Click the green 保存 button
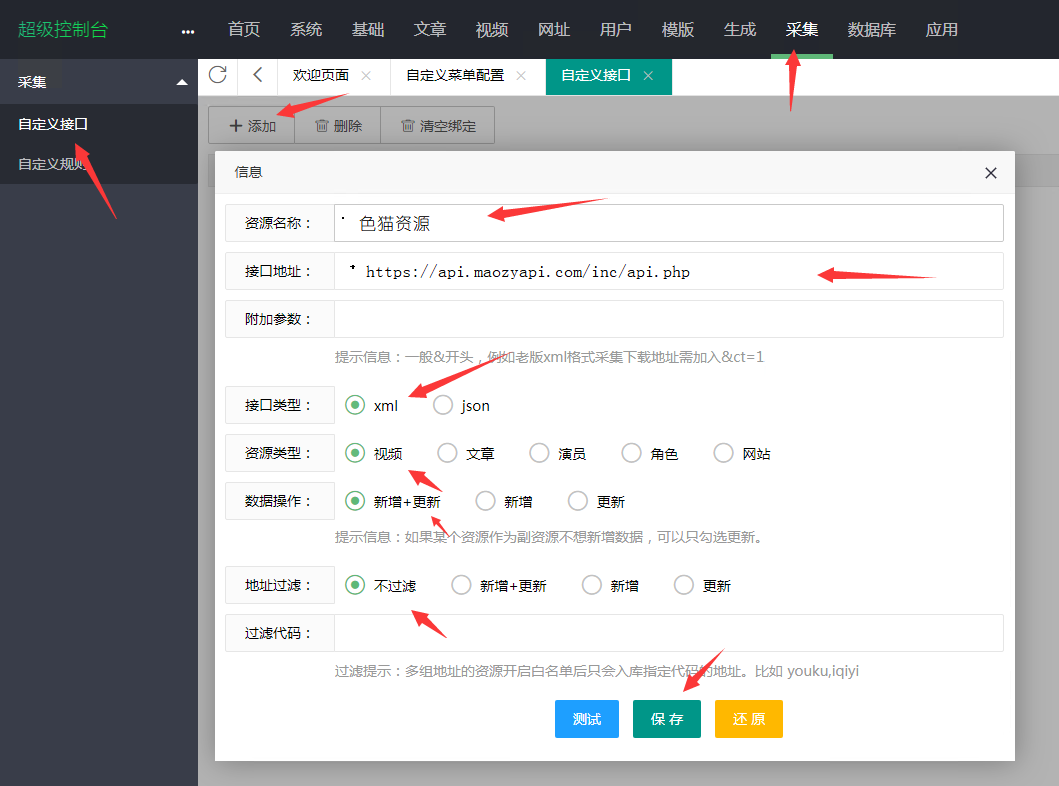The width and height of the screenshot is (1059, 786). (x=666, y=719)
